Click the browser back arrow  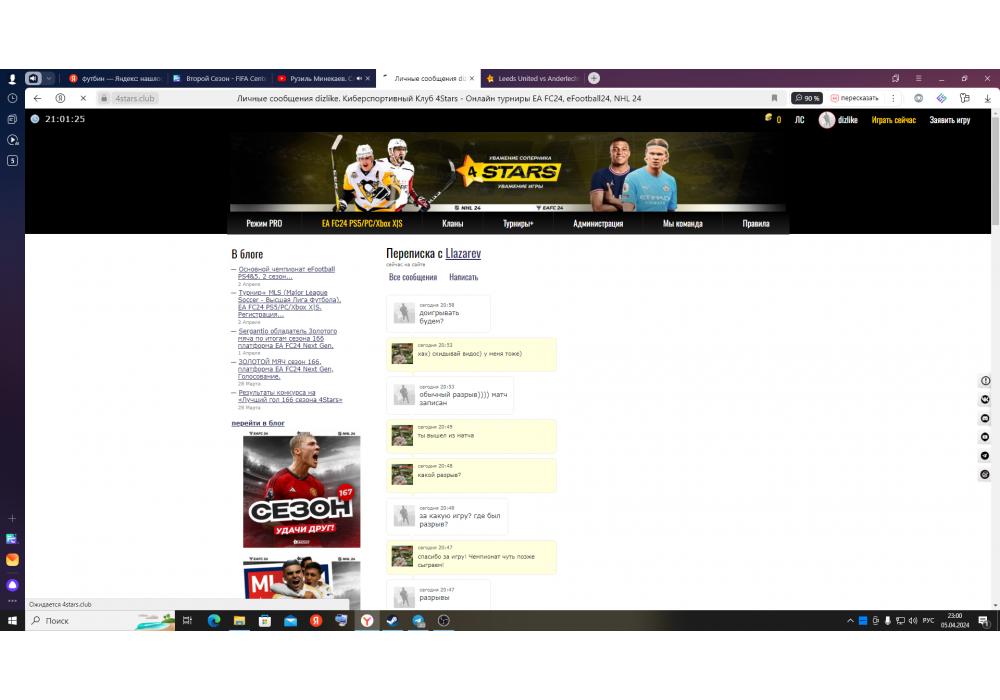(x=37, y=98)
